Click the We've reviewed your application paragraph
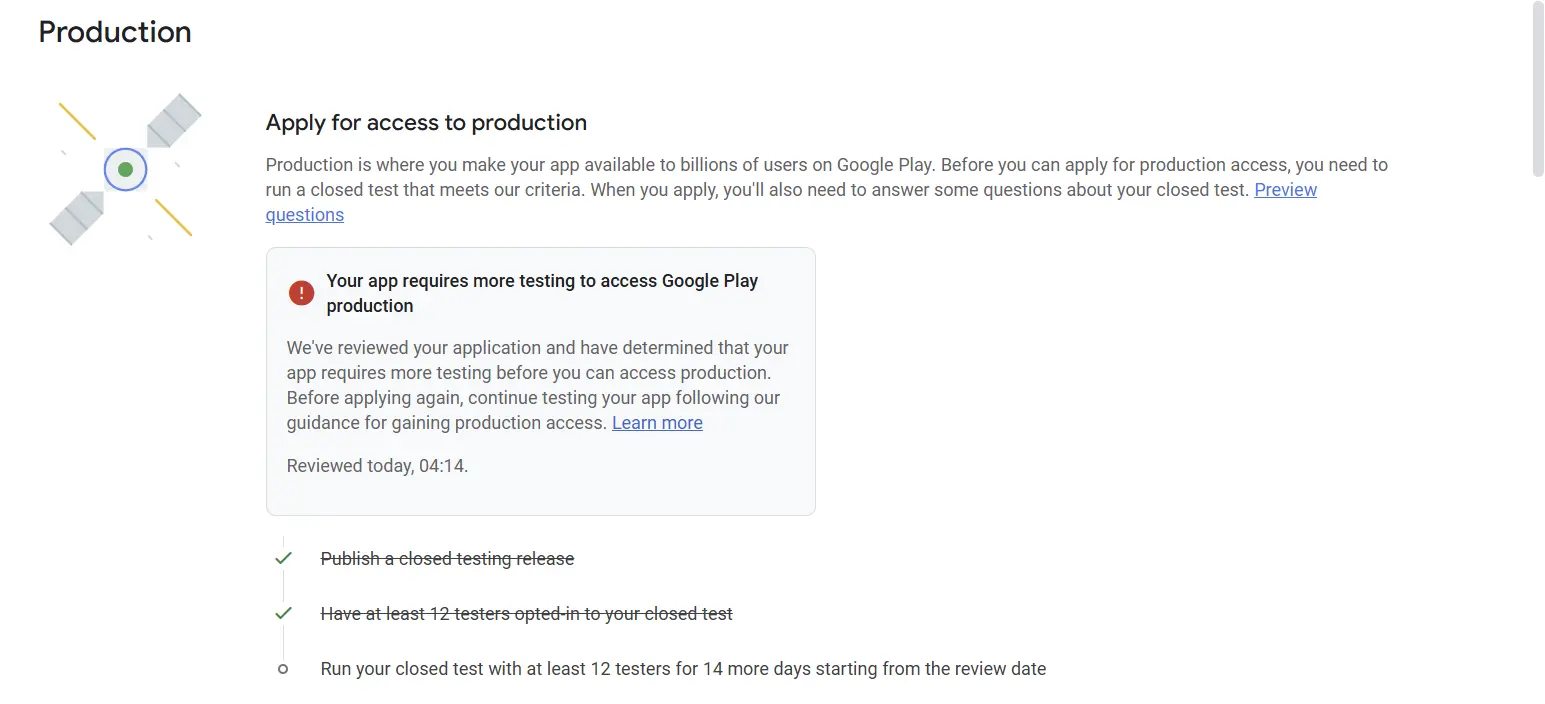1545x704 pixels. point(538,385)
